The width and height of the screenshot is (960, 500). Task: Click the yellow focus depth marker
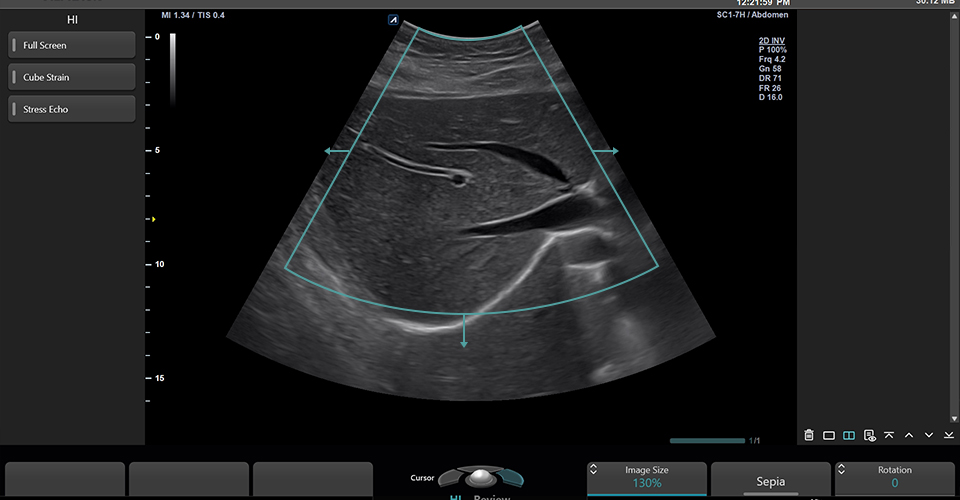153,218
